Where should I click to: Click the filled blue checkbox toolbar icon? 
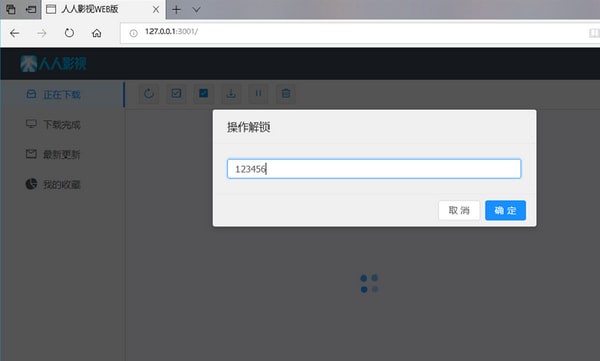point(204,93)
